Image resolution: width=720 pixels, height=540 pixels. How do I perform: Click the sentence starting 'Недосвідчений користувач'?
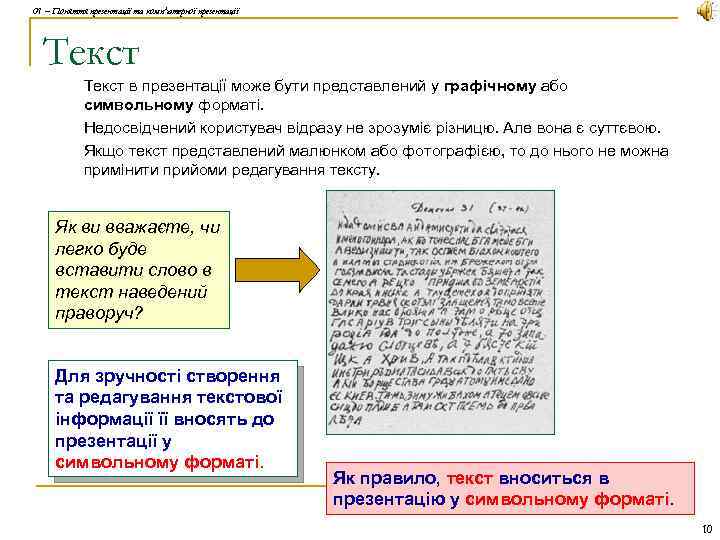click(x=372, y=128)
